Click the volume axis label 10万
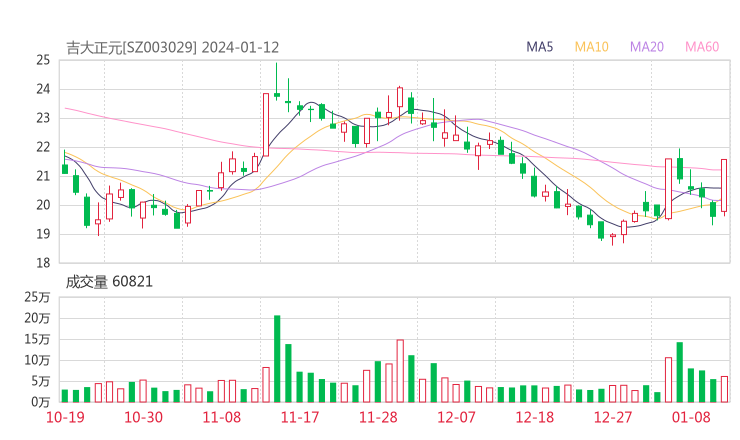This screenshot has width=740, height=440. pyautogui.click(x=37, y=360)
